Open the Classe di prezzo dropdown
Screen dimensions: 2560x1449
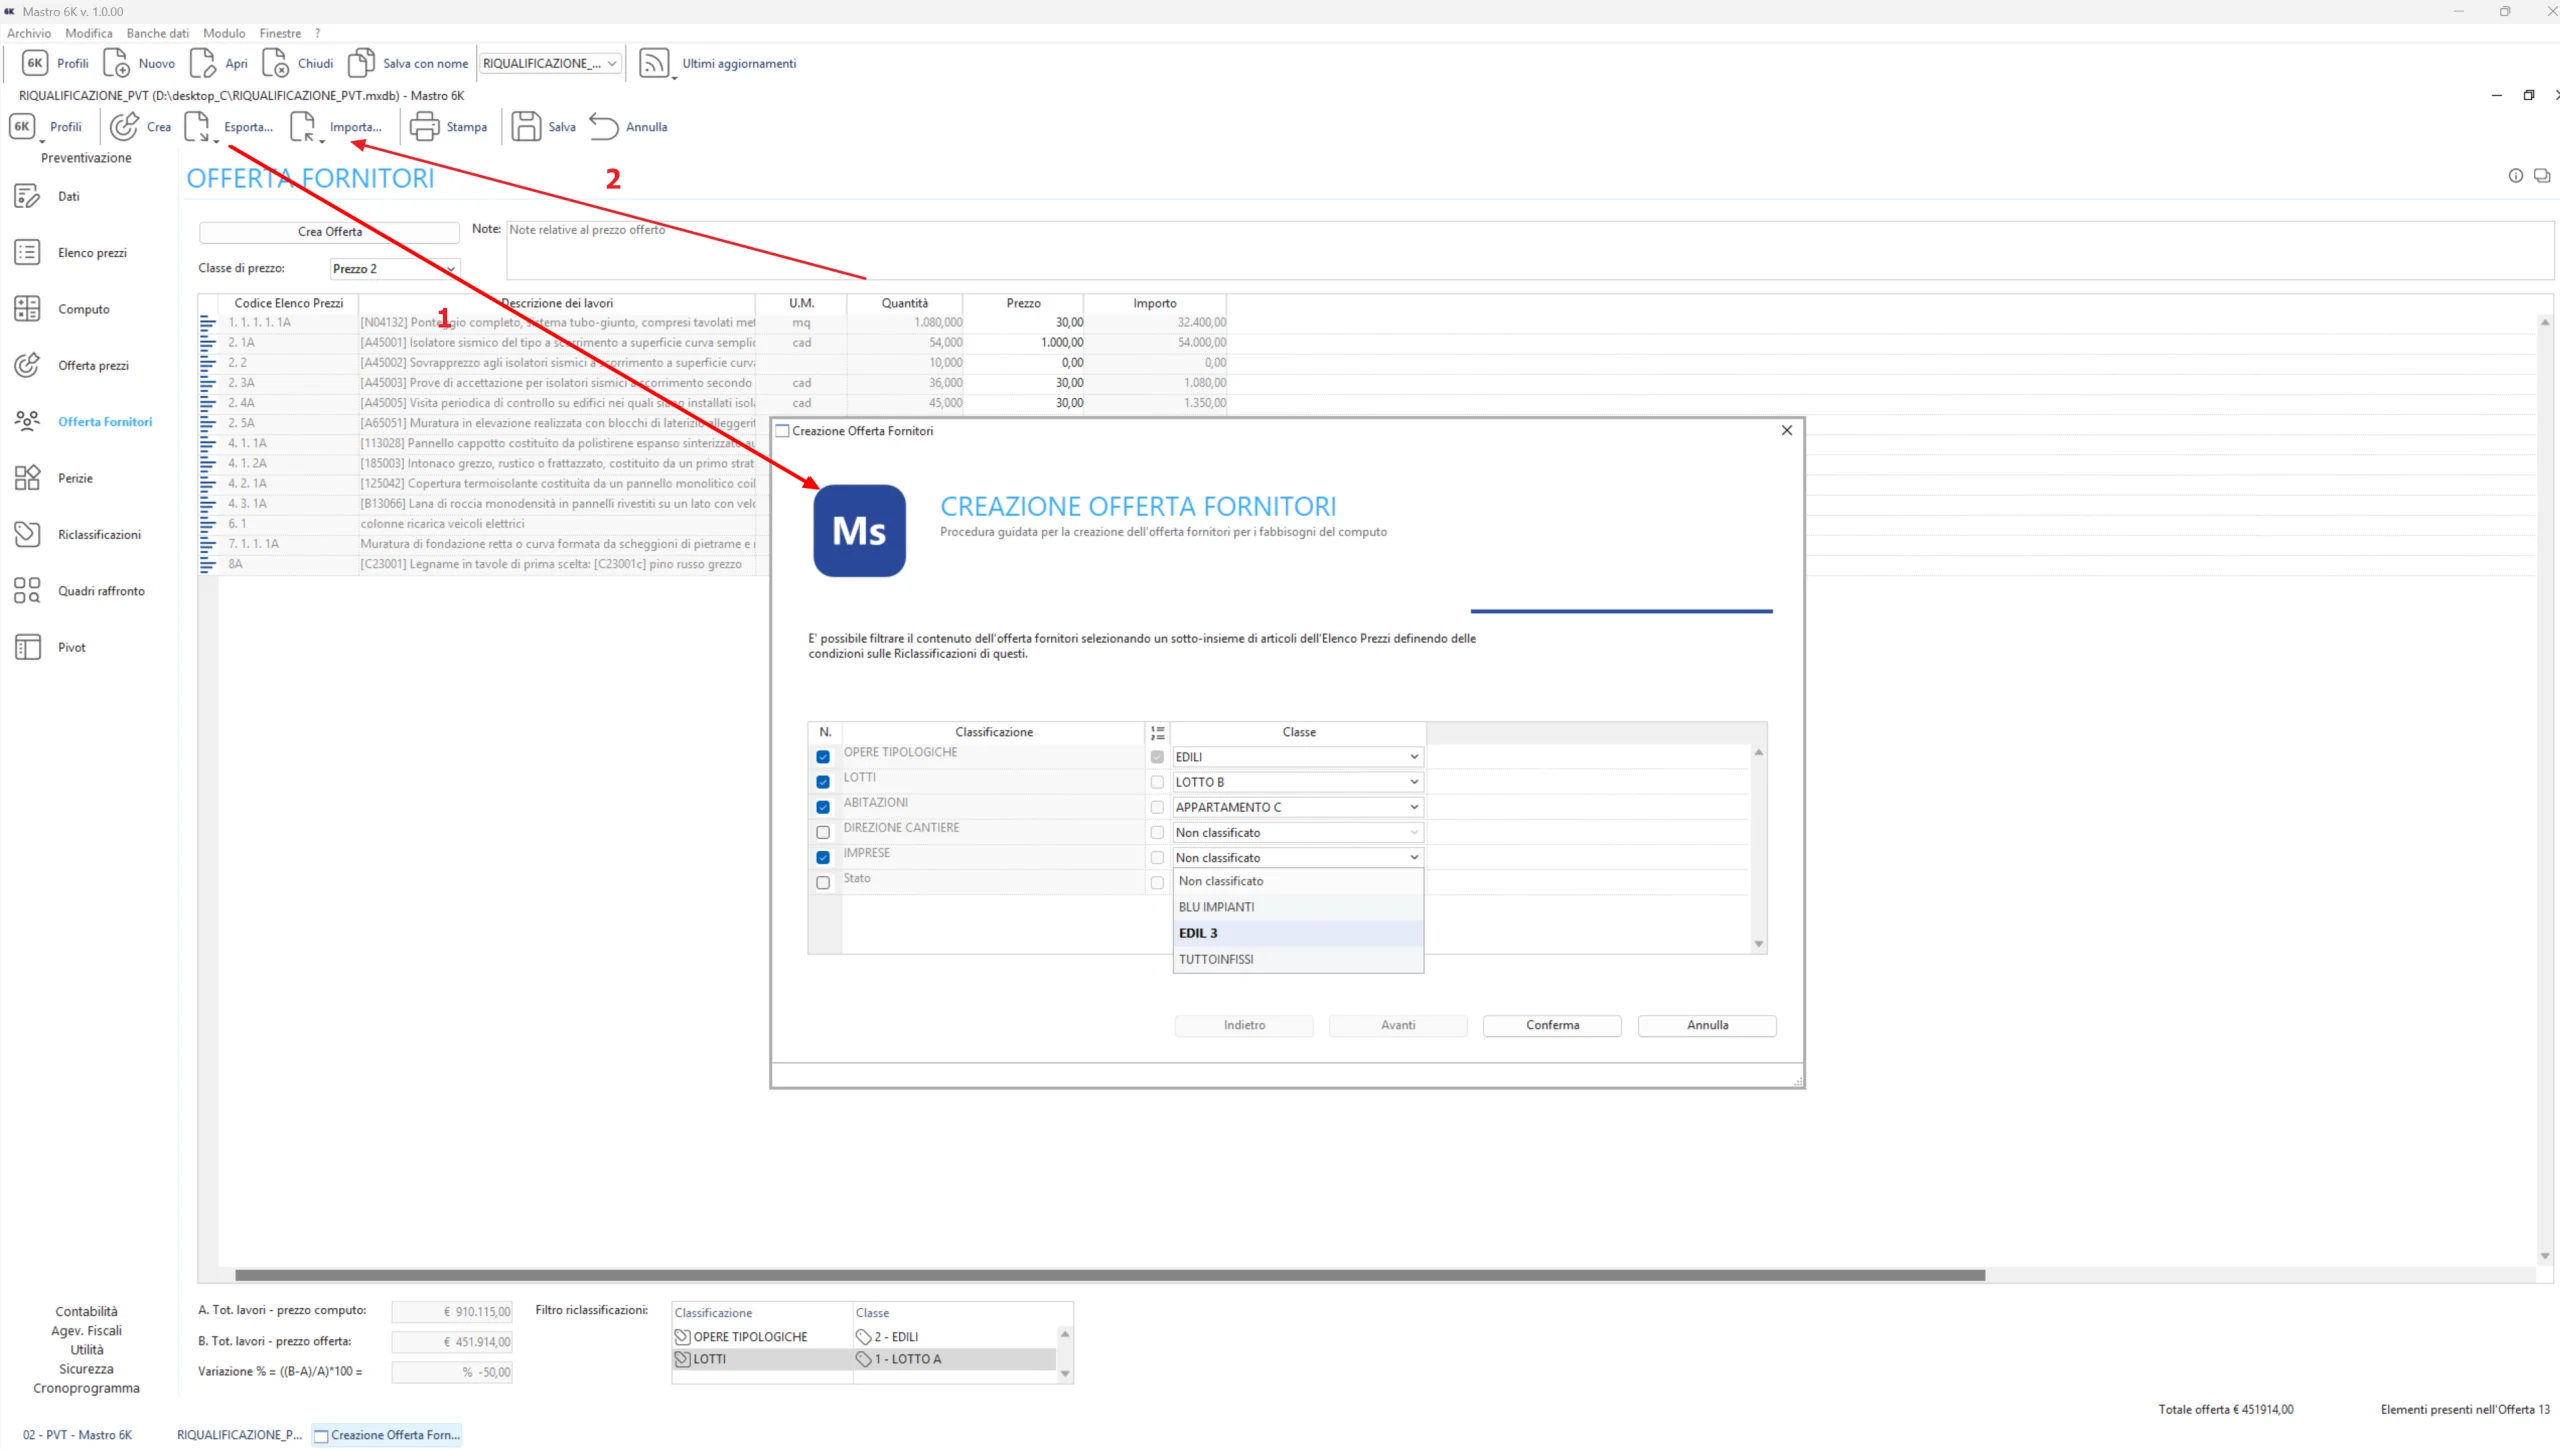tap(450, 269)
